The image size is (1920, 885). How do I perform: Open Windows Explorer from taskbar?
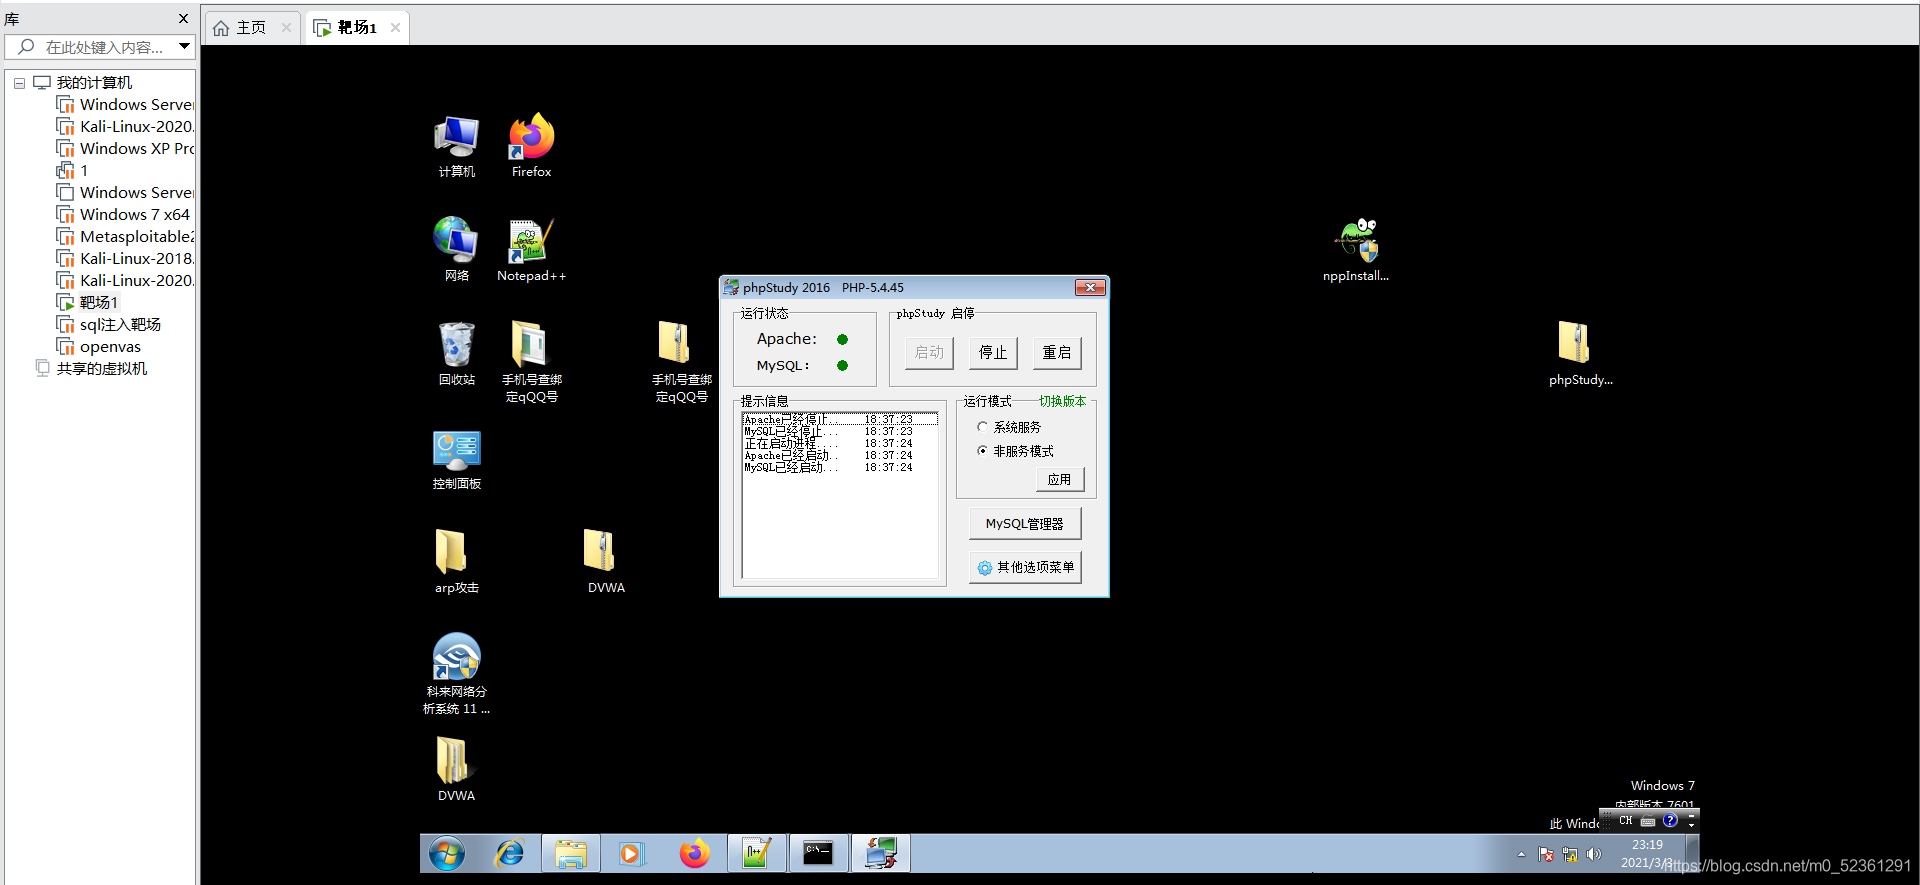571,854
